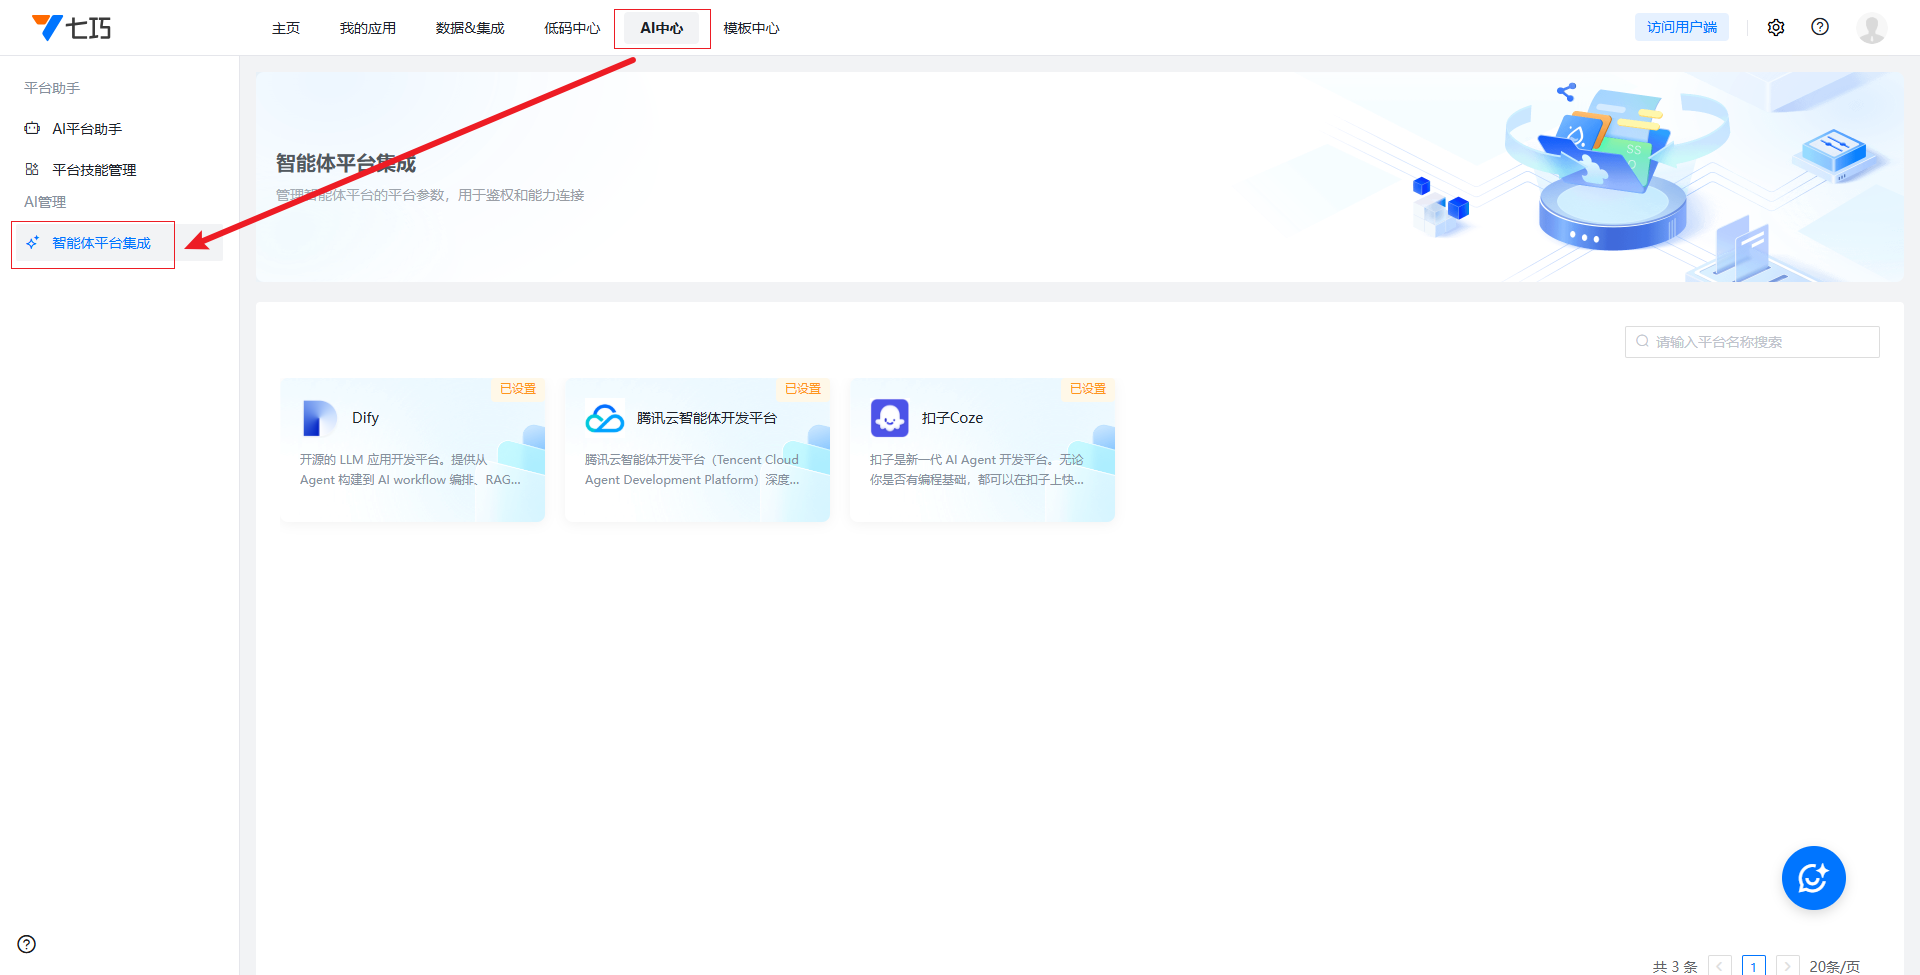Select AI平台助手 in the sidebar
This screenshot has height=975, width=1920.
point(87,129)
